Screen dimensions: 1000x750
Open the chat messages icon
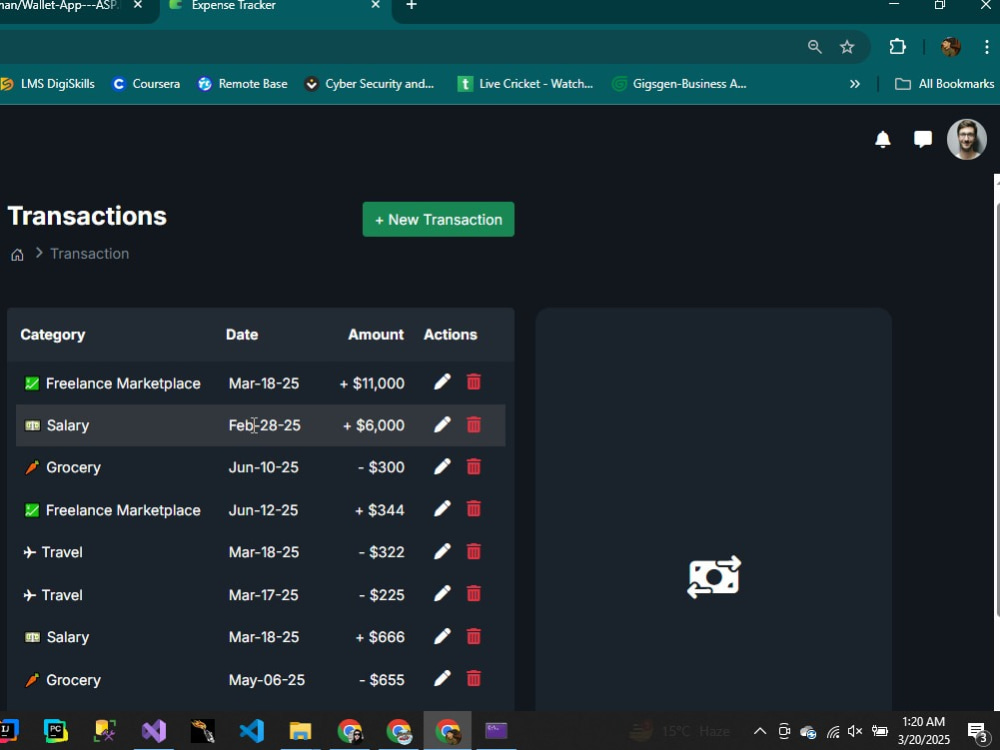coord(922,139)
